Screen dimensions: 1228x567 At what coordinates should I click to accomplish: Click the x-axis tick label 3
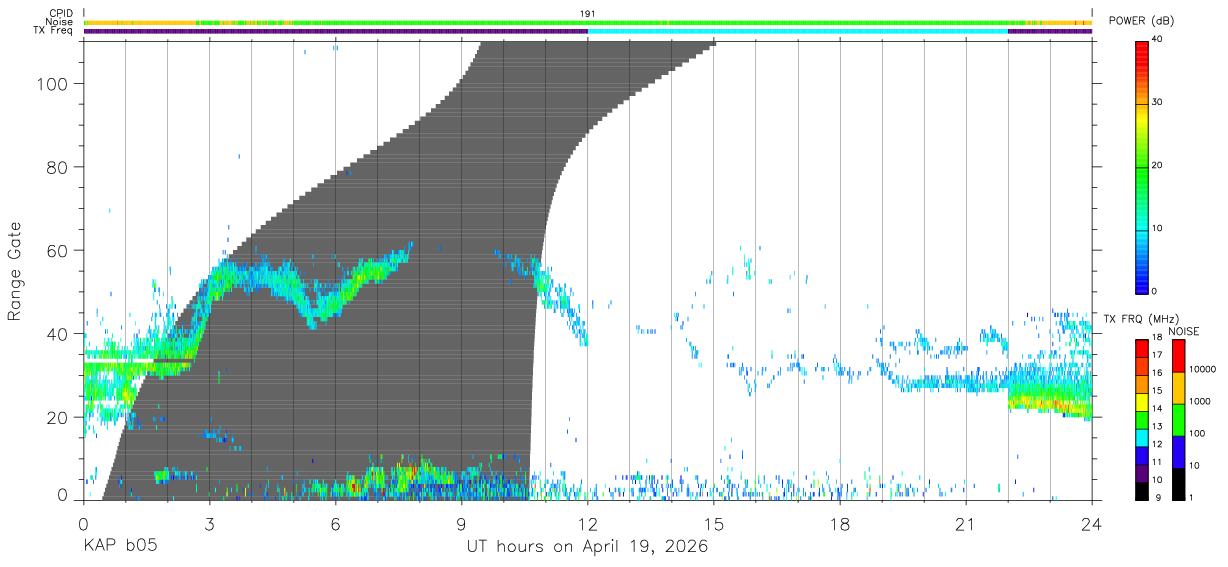pyautogui.click(x=209, y=523)
